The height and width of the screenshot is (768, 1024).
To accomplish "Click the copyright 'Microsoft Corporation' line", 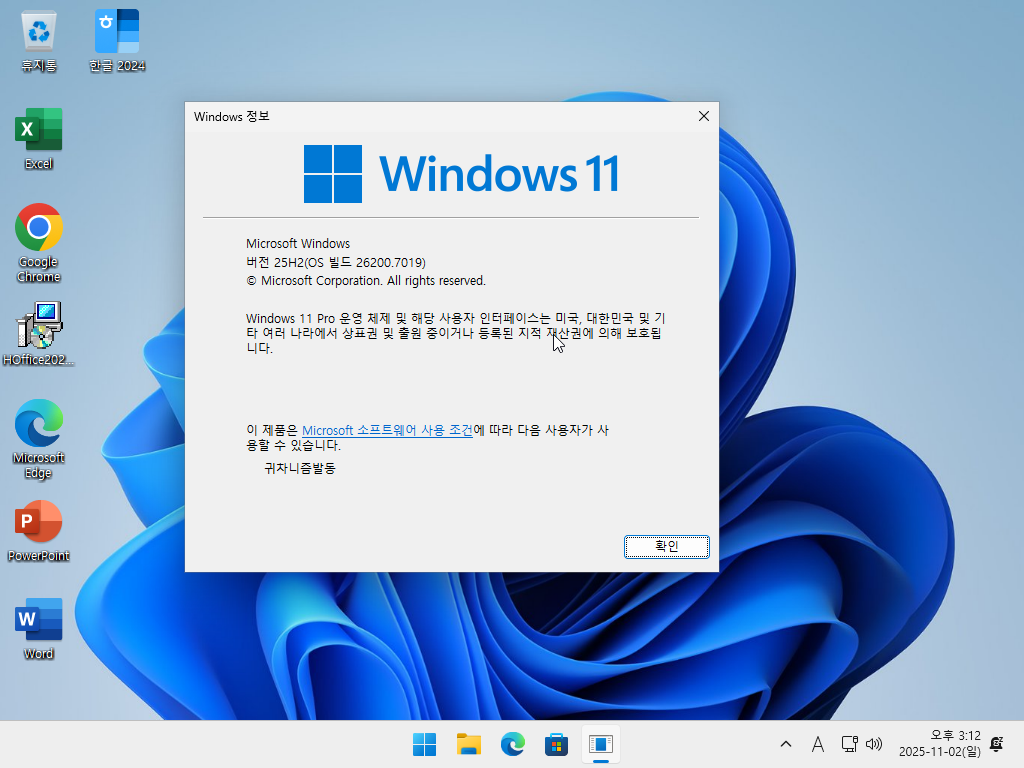I will coord(366,281).
